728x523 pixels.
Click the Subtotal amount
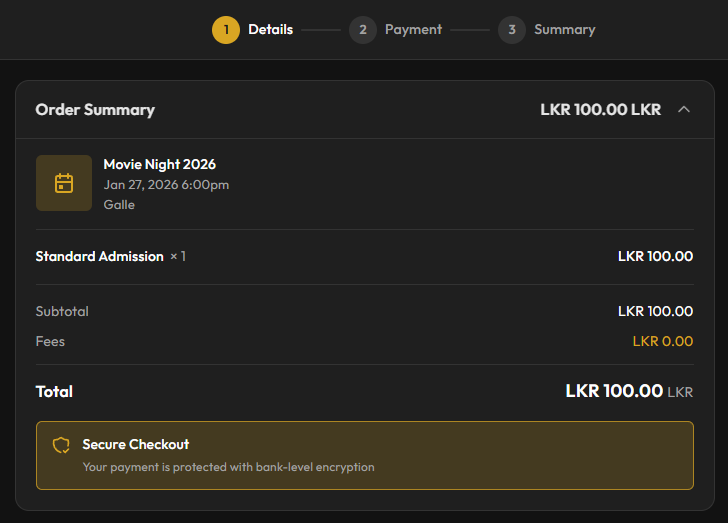click(655, 311)
